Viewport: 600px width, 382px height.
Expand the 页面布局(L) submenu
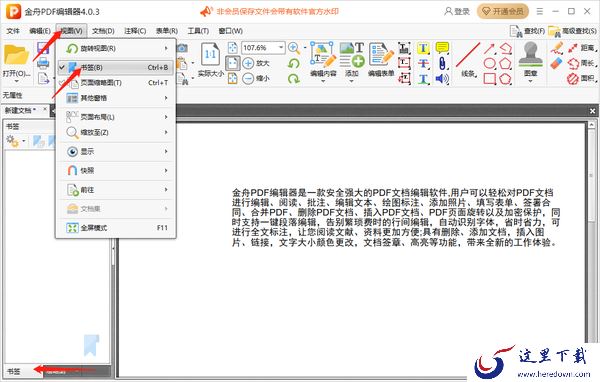coord(115,117)
